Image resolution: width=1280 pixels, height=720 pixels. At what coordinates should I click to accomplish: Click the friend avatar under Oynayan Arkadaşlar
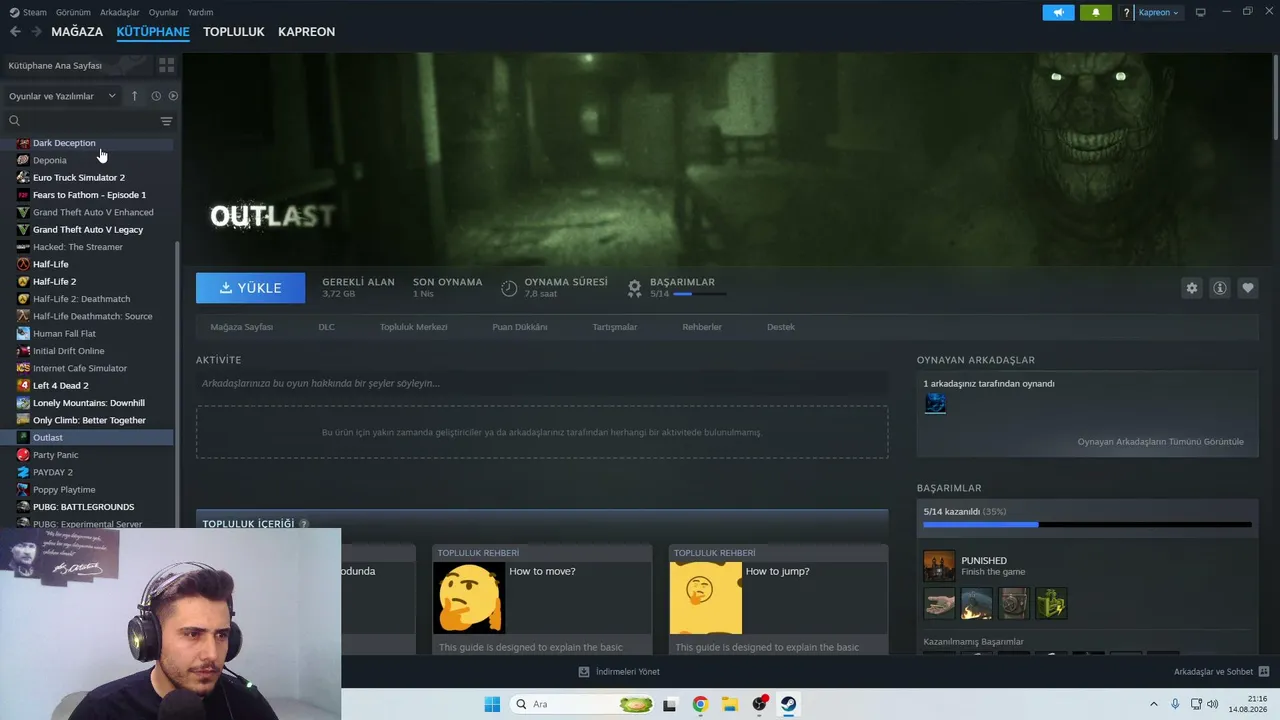[935, 403]
